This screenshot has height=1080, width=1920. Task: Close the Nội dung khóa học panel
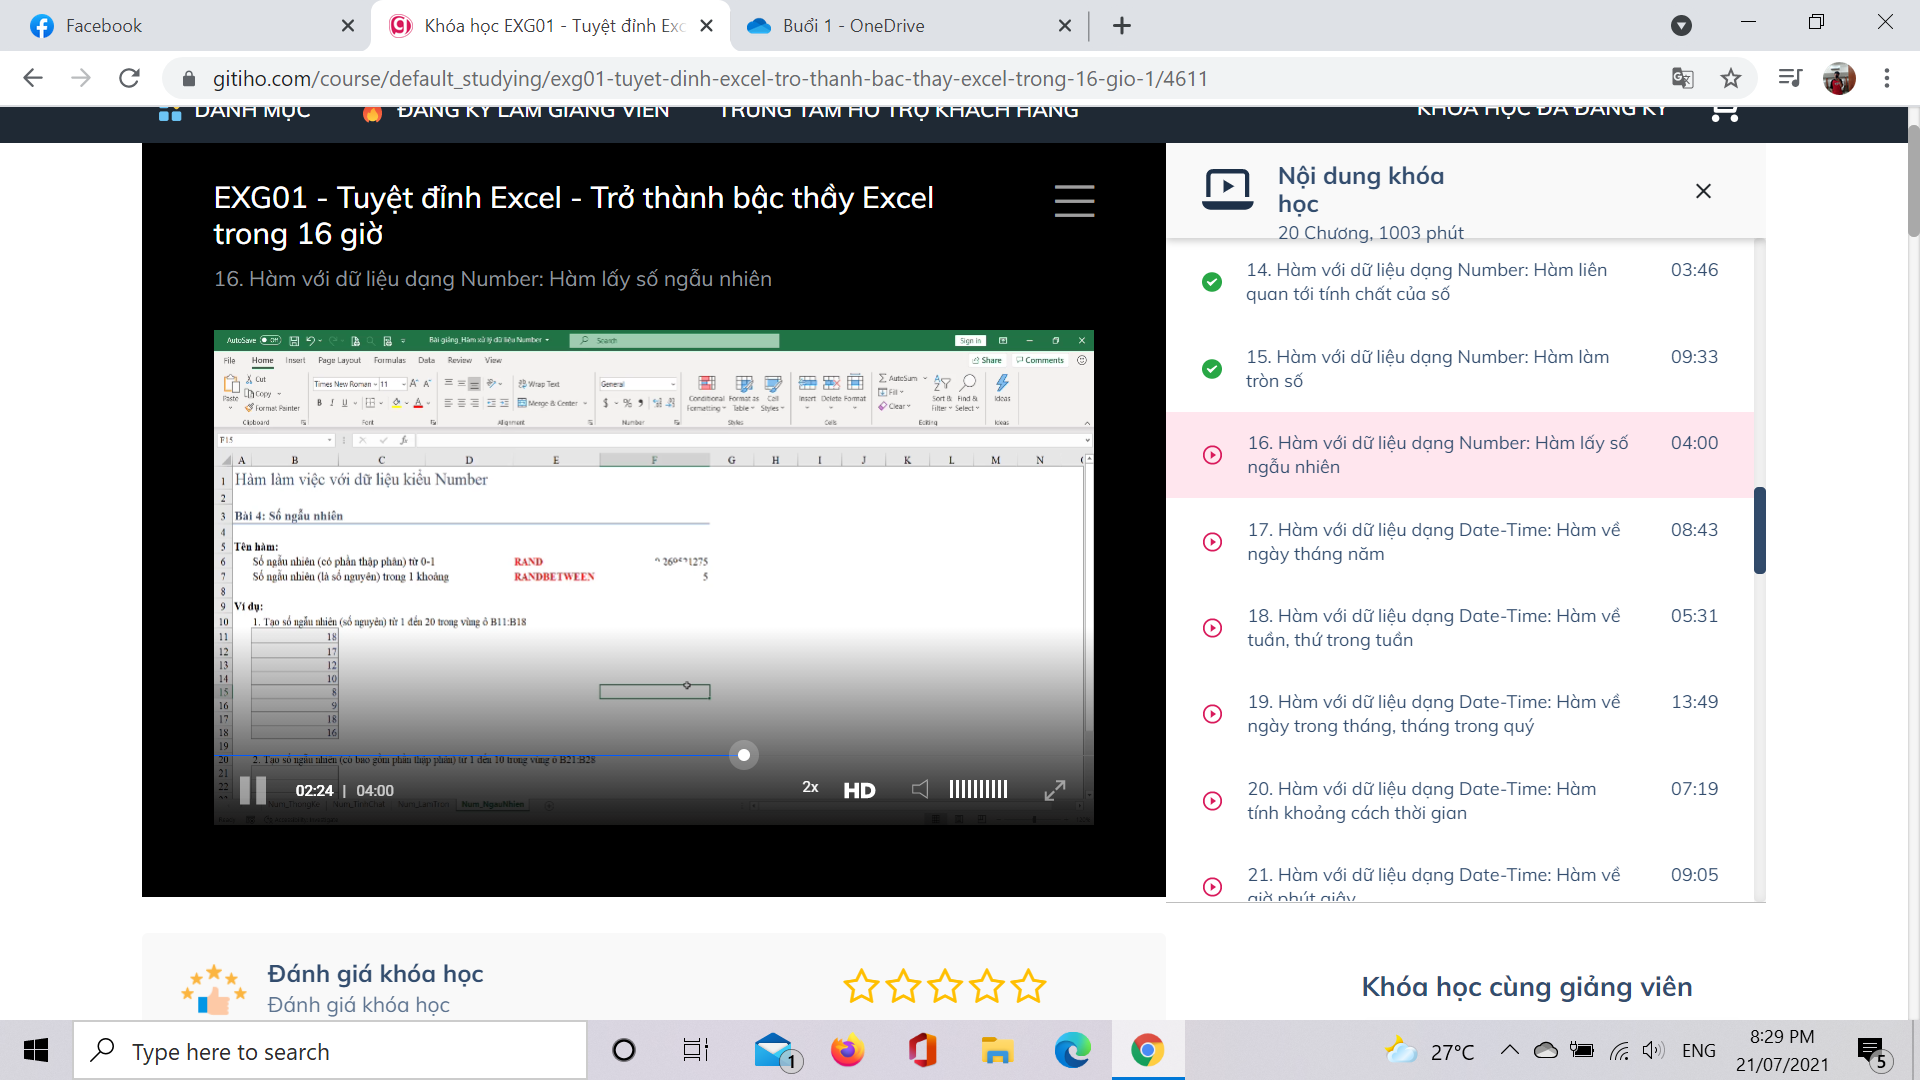click(x=1703, y=190)
